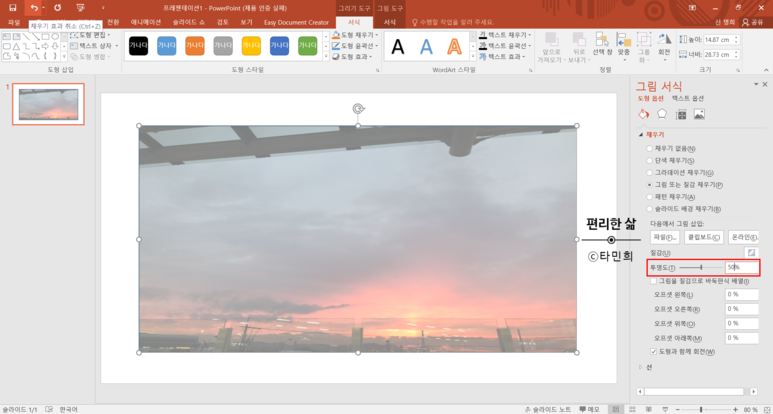Switch to 텍스트 옵션 in the format pane
The image size is (773, 414).
click(688, 99)
